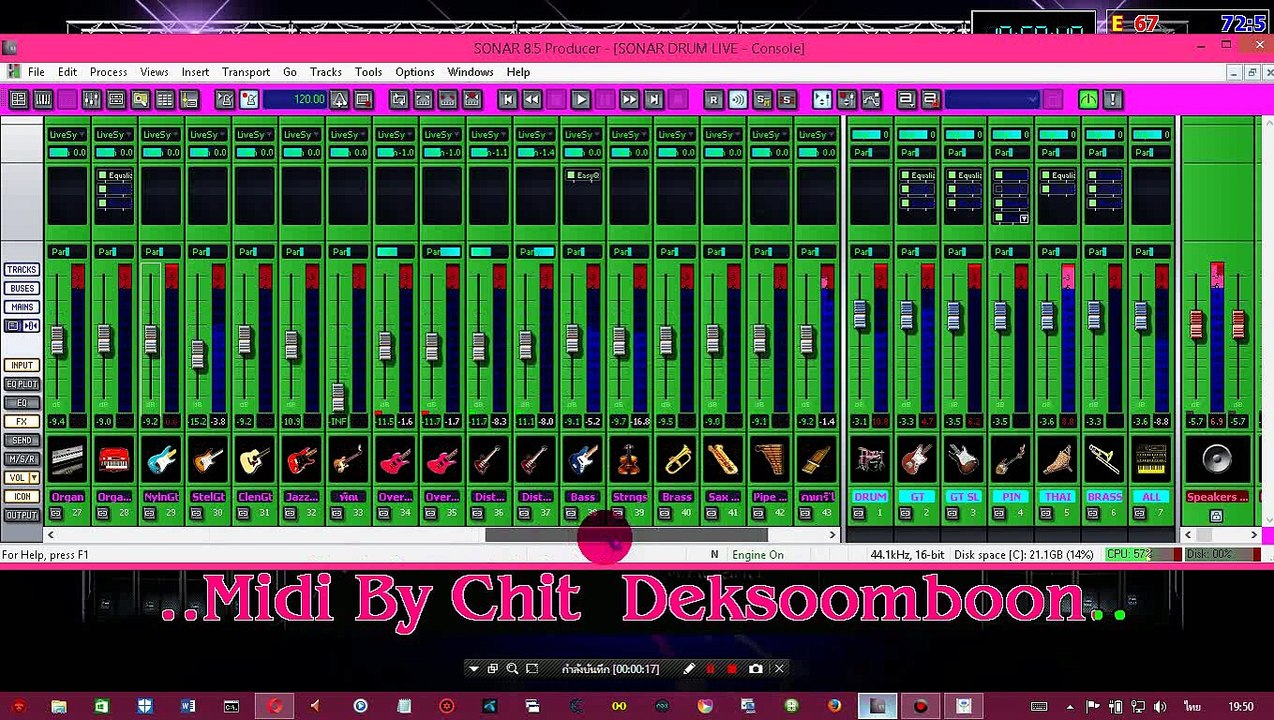The image size is (1274, 720).
Task: Click the Pipe pan flute icon
Action: click(770, 460)
